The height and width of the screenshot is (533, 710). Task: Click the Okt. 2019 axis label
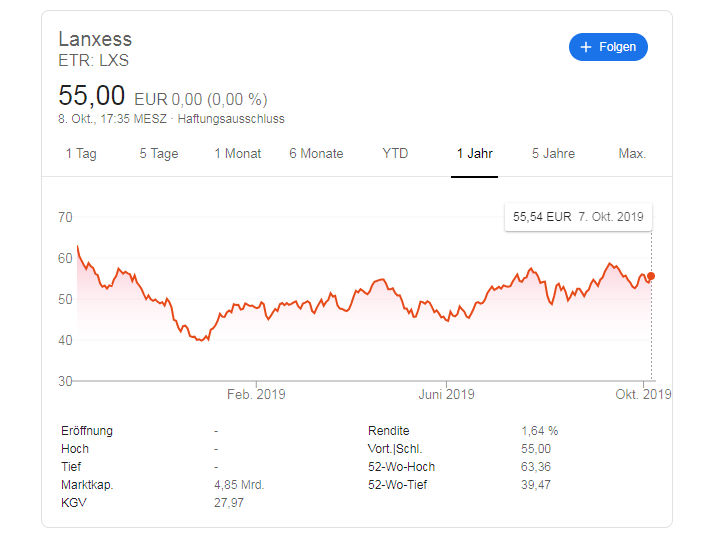643,394
